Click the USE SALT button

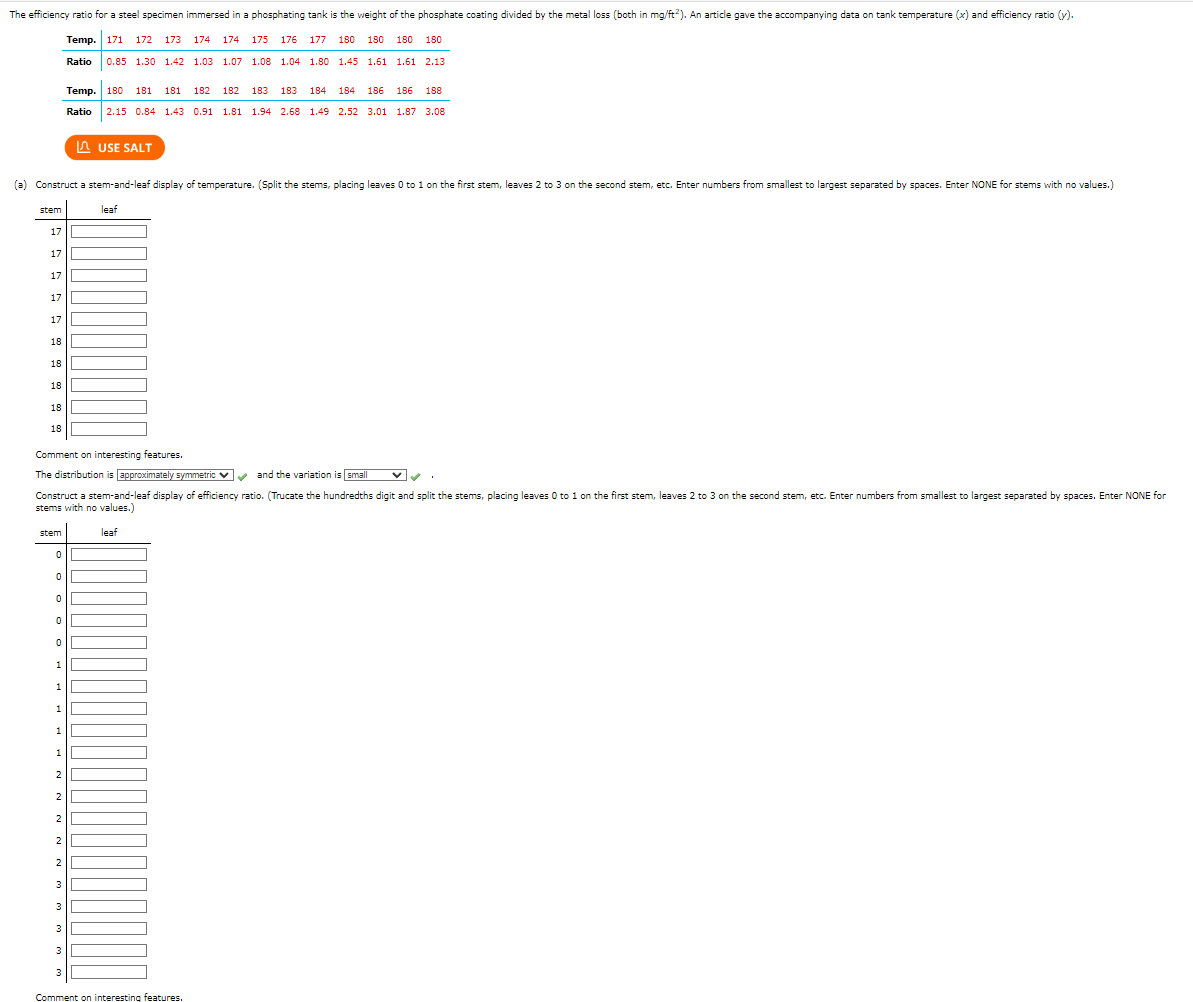pos(114,147)
